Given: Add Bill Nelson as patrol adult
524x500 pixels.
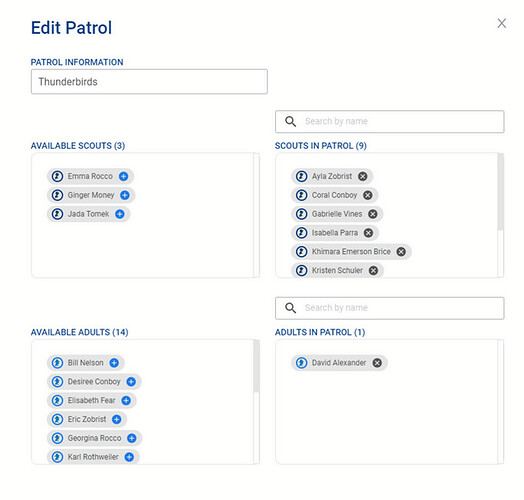Looking at the screenshot, I should point(114,363).
